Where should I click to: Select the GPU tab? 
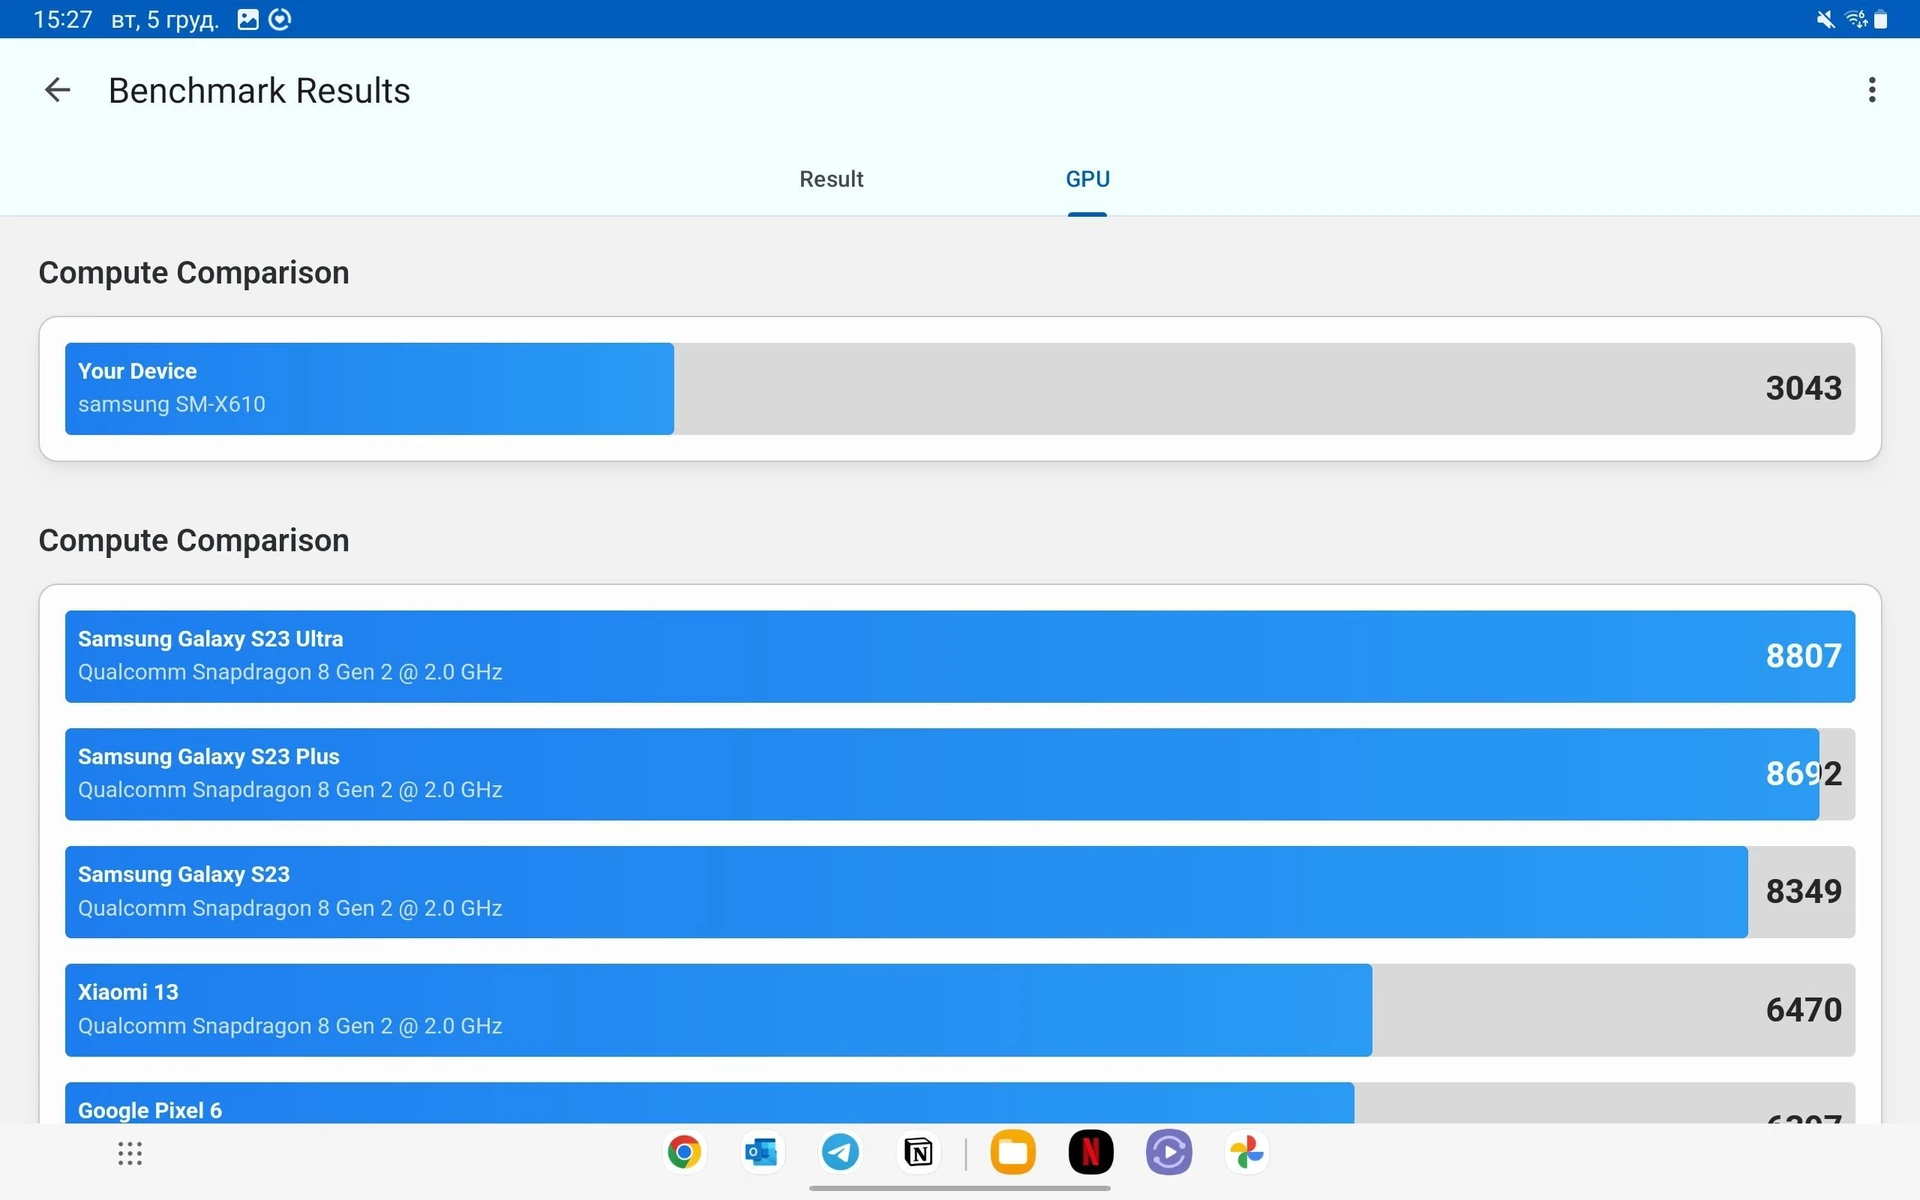point(1087,179)
